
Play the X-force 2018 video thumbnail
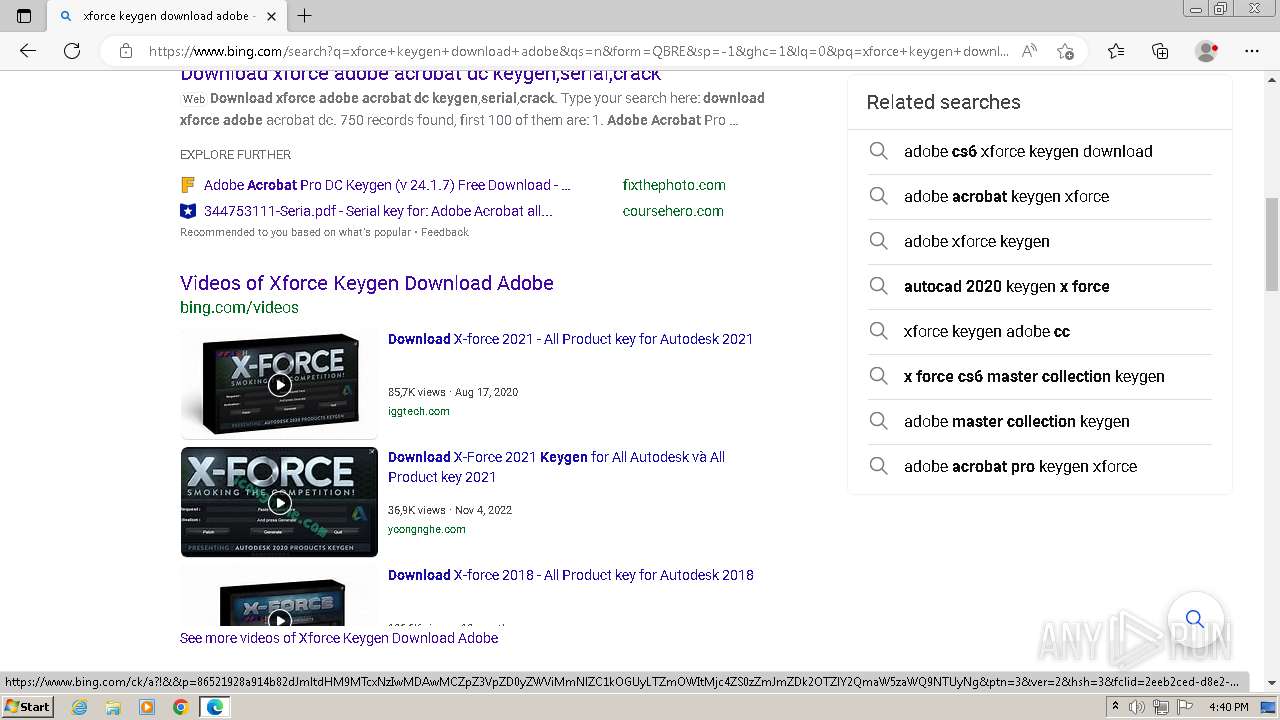(x=279, y=596)
